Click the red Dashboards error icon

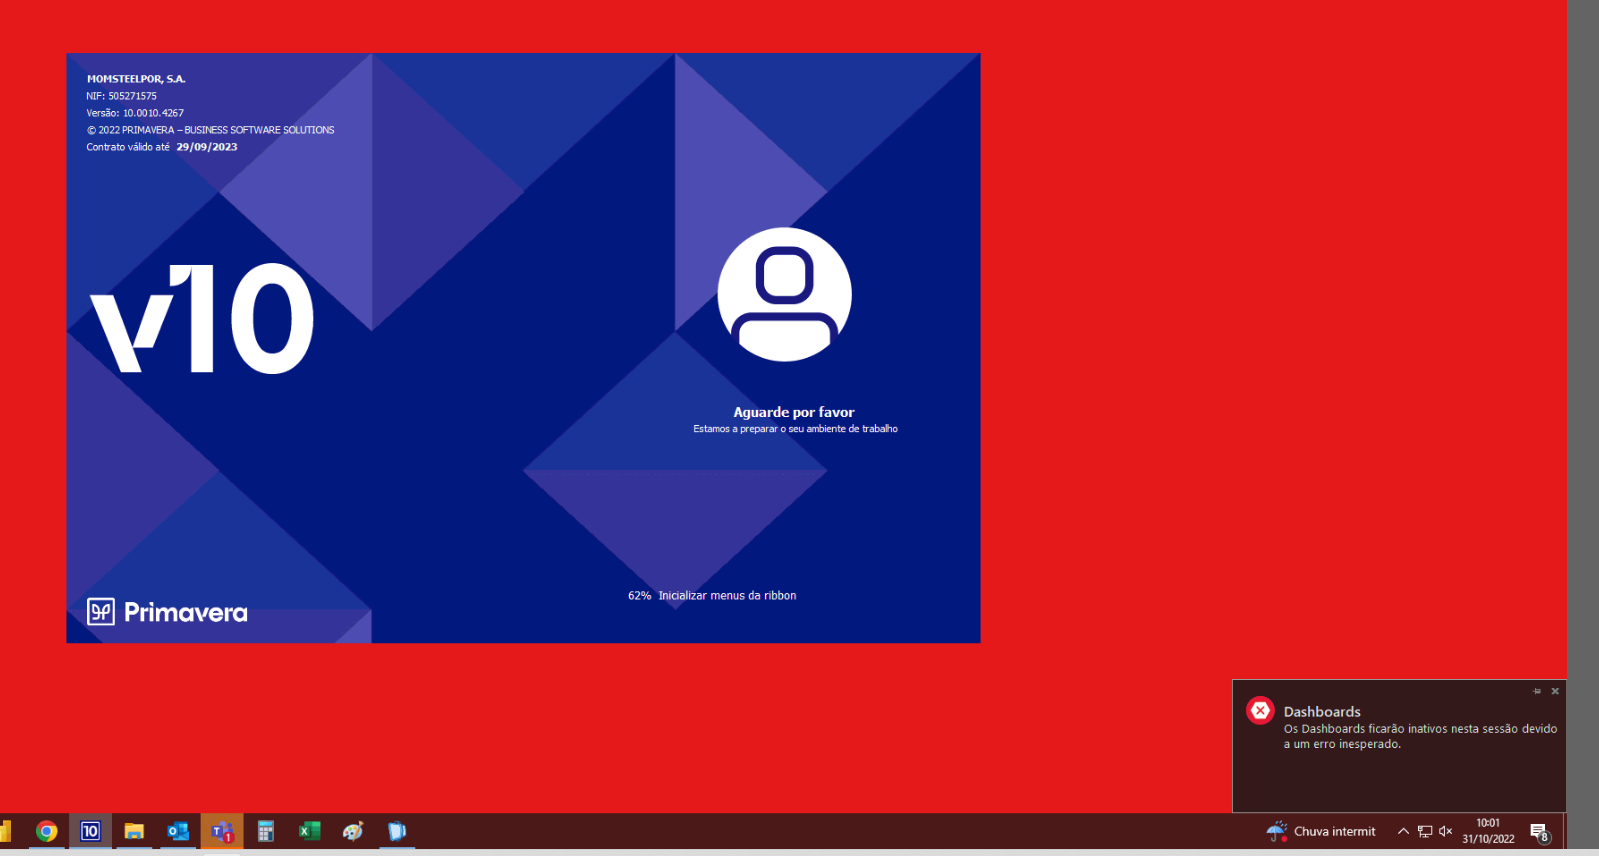click(1260, 711)
